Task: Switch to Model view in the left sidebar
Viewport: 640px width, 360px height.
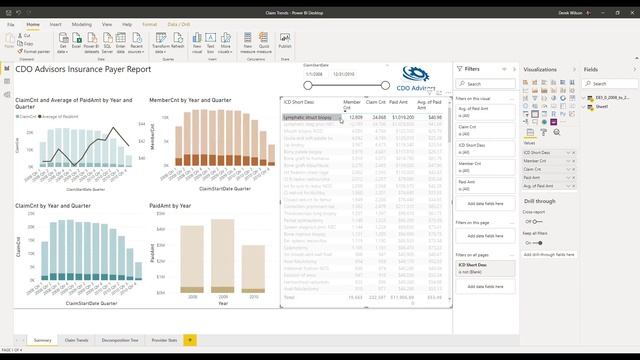Action: (7, 94)
